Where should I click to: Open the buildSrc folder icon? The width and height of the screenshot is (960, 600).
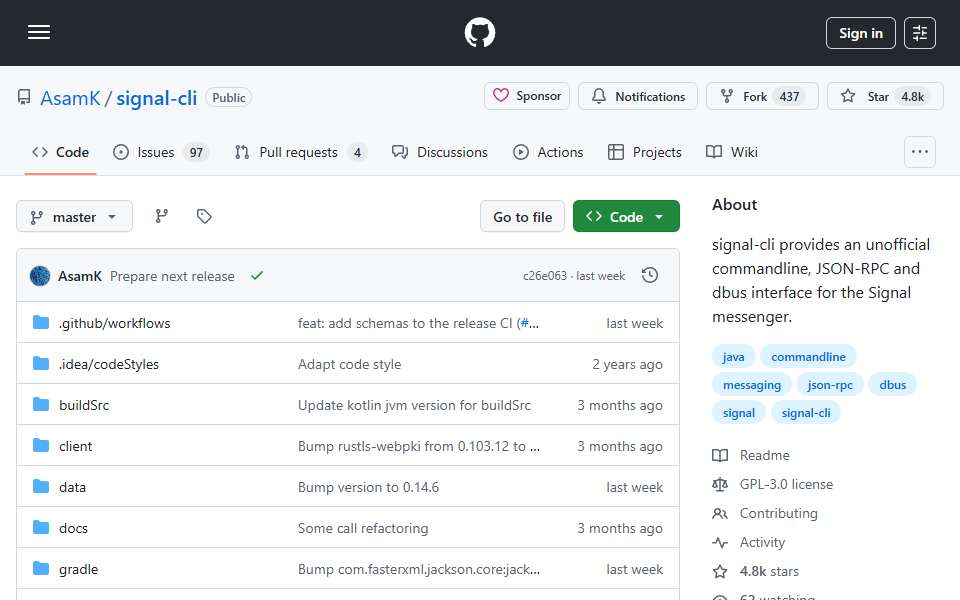point(41,404)
